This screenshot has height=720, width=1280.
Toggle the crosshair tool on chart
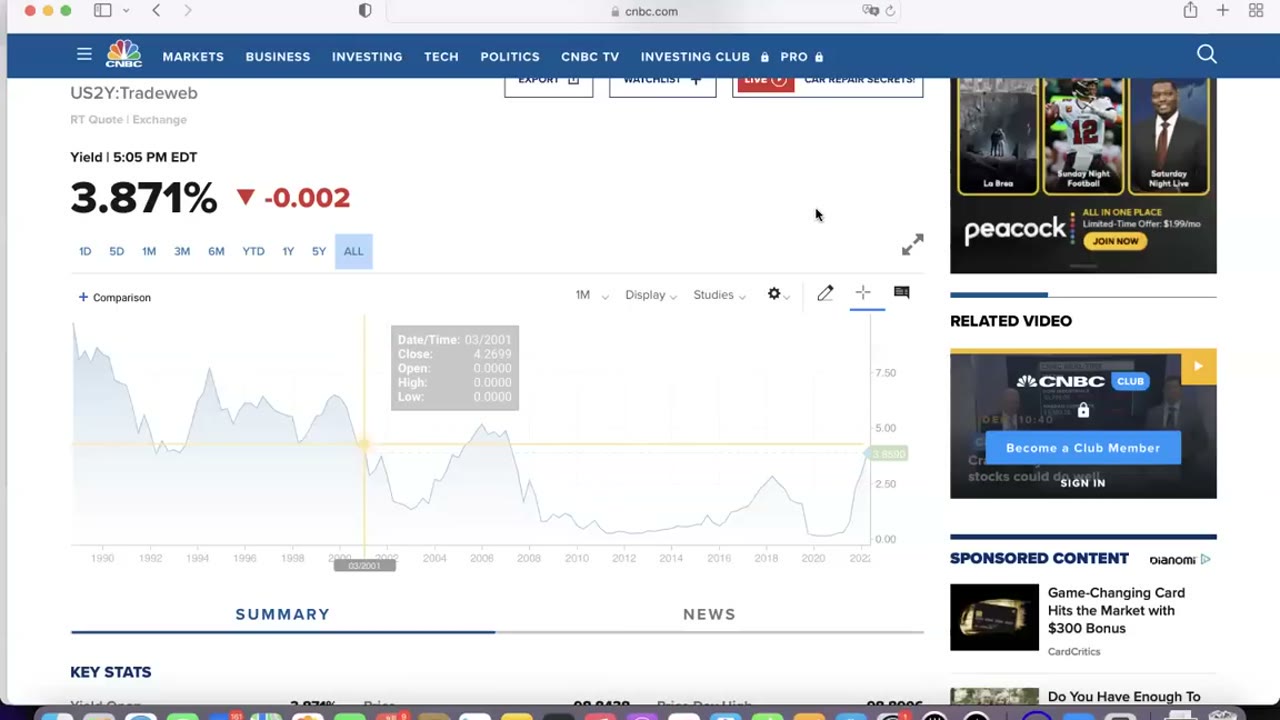pyautogui.click(x=863, y=292)
